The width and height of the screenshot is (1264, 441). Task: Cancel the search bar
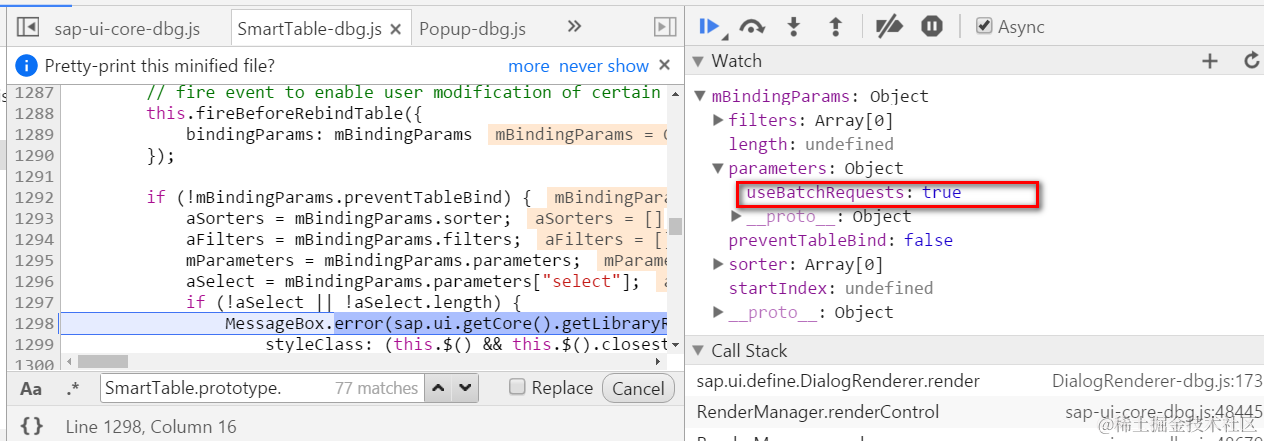pyautogui.click(x=638, y=389)
